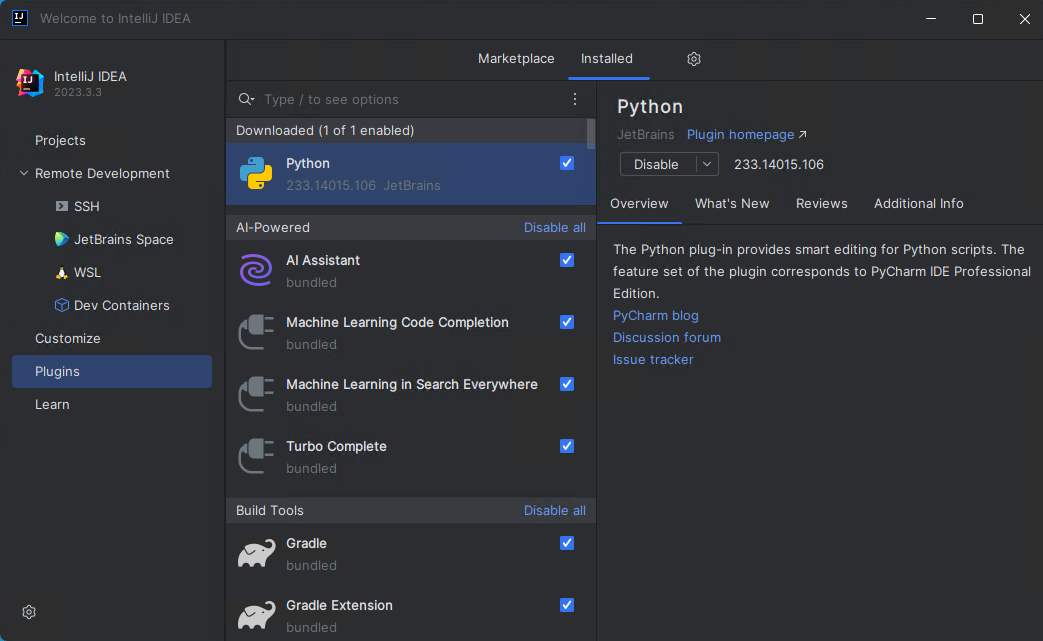
Task: Collapse the Remote Development section
Action: coord(24,173)
